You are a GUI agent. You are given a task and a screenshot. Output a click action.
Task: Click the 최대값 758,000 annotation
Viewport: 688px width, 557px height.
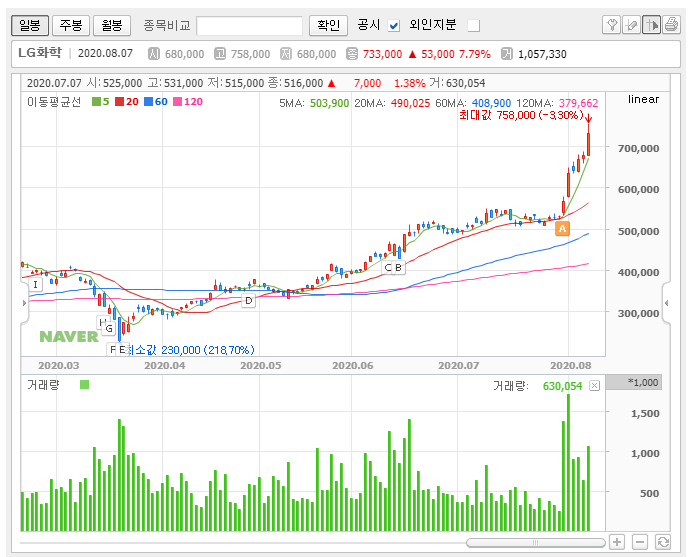point(521,115)
